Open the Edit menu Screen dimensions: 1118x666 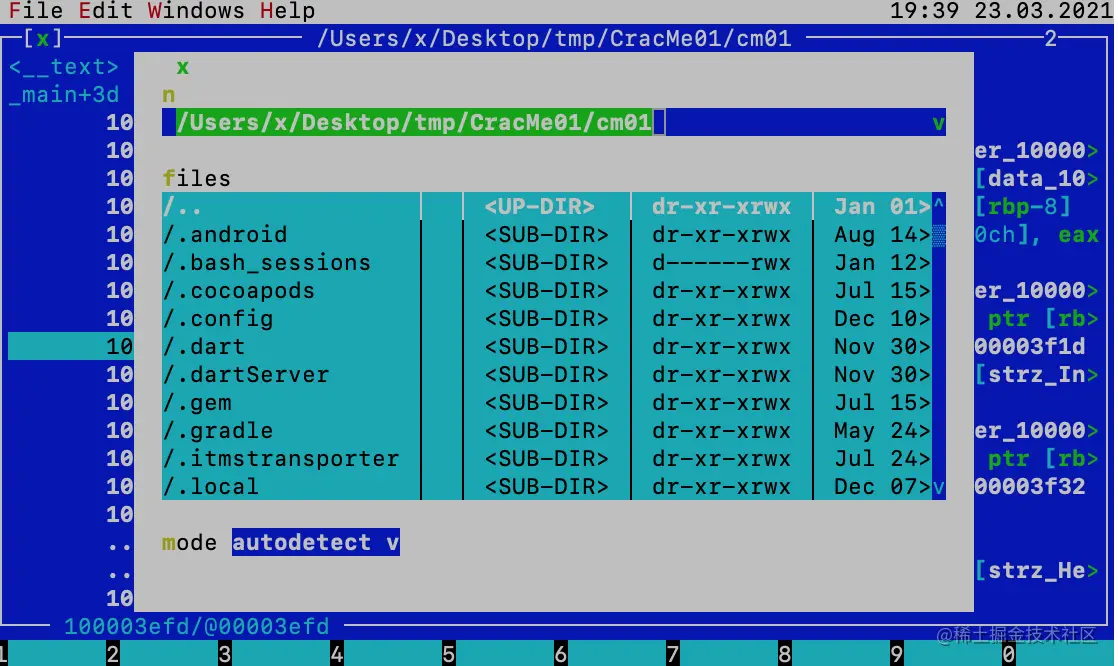(105, 11)
